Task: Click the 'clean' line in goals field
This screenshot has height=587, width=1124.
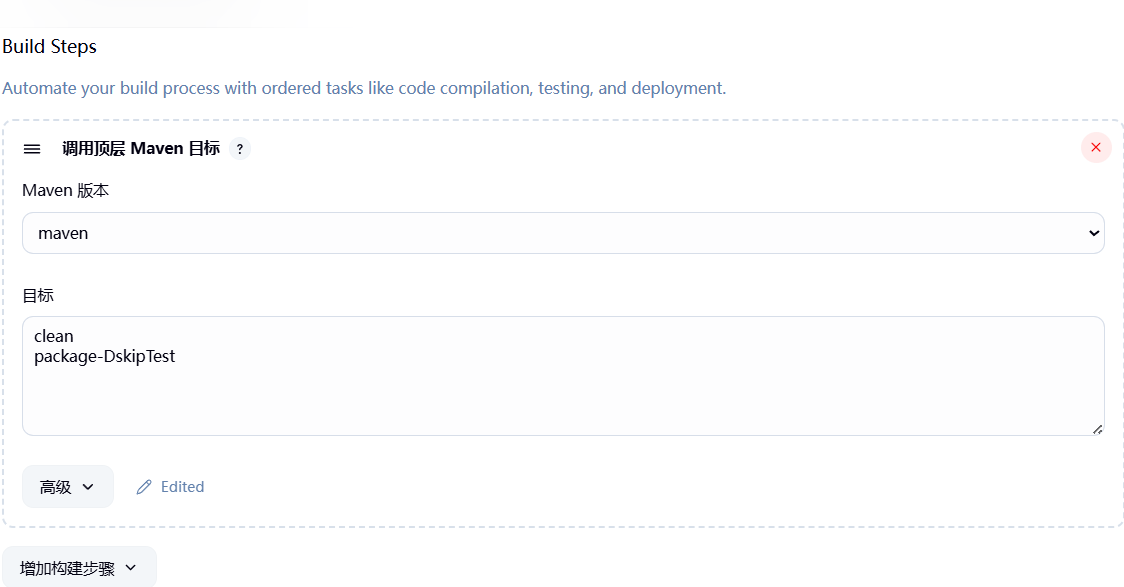Action: pos(54,336)
